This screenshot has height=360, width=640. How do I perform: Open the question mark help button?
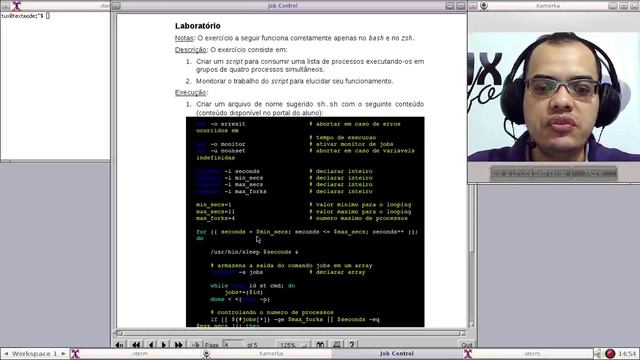point(352,345)
